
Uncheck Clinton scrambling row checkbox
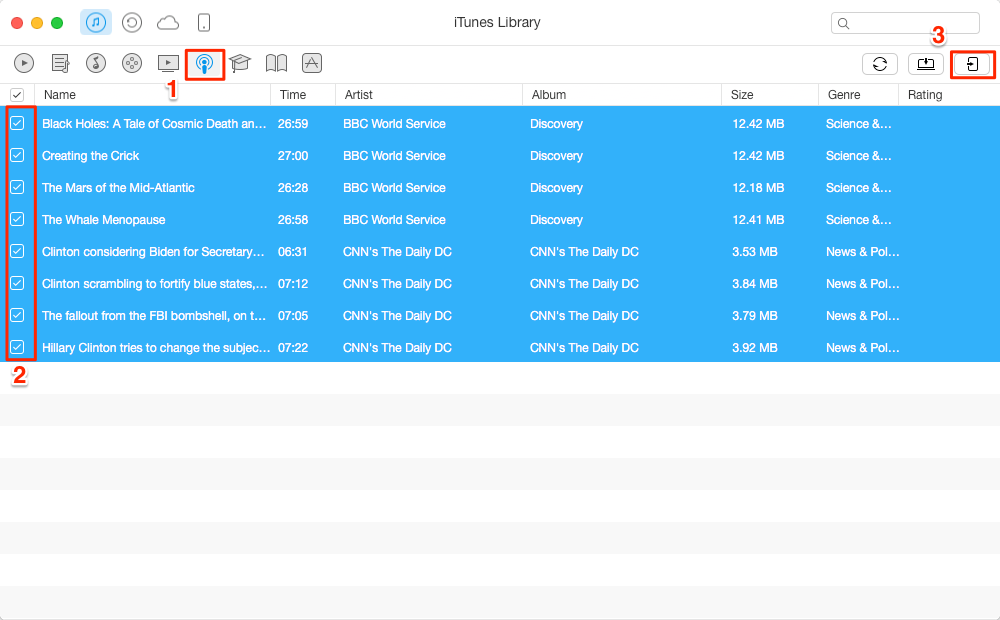point(17,283)
